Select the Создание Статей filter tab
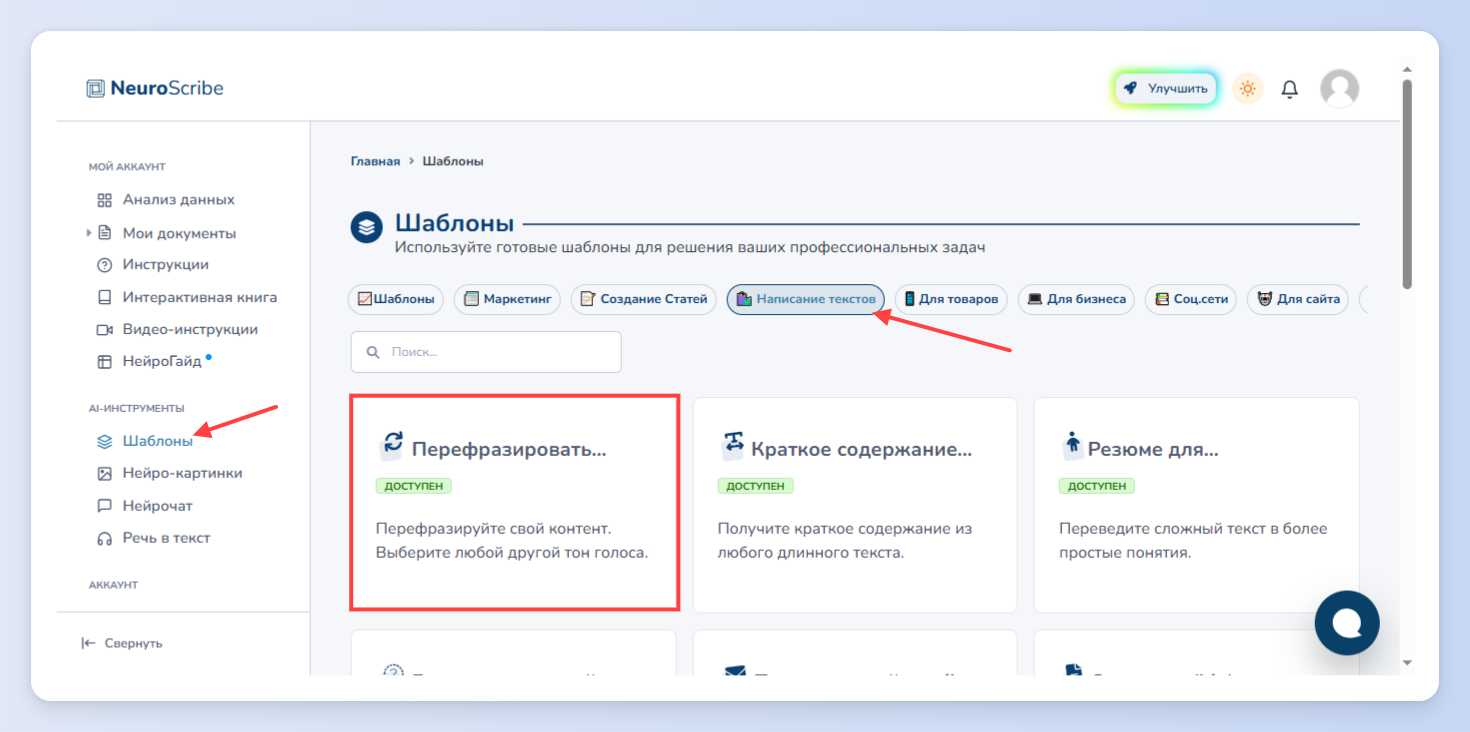 pos(644,299)
